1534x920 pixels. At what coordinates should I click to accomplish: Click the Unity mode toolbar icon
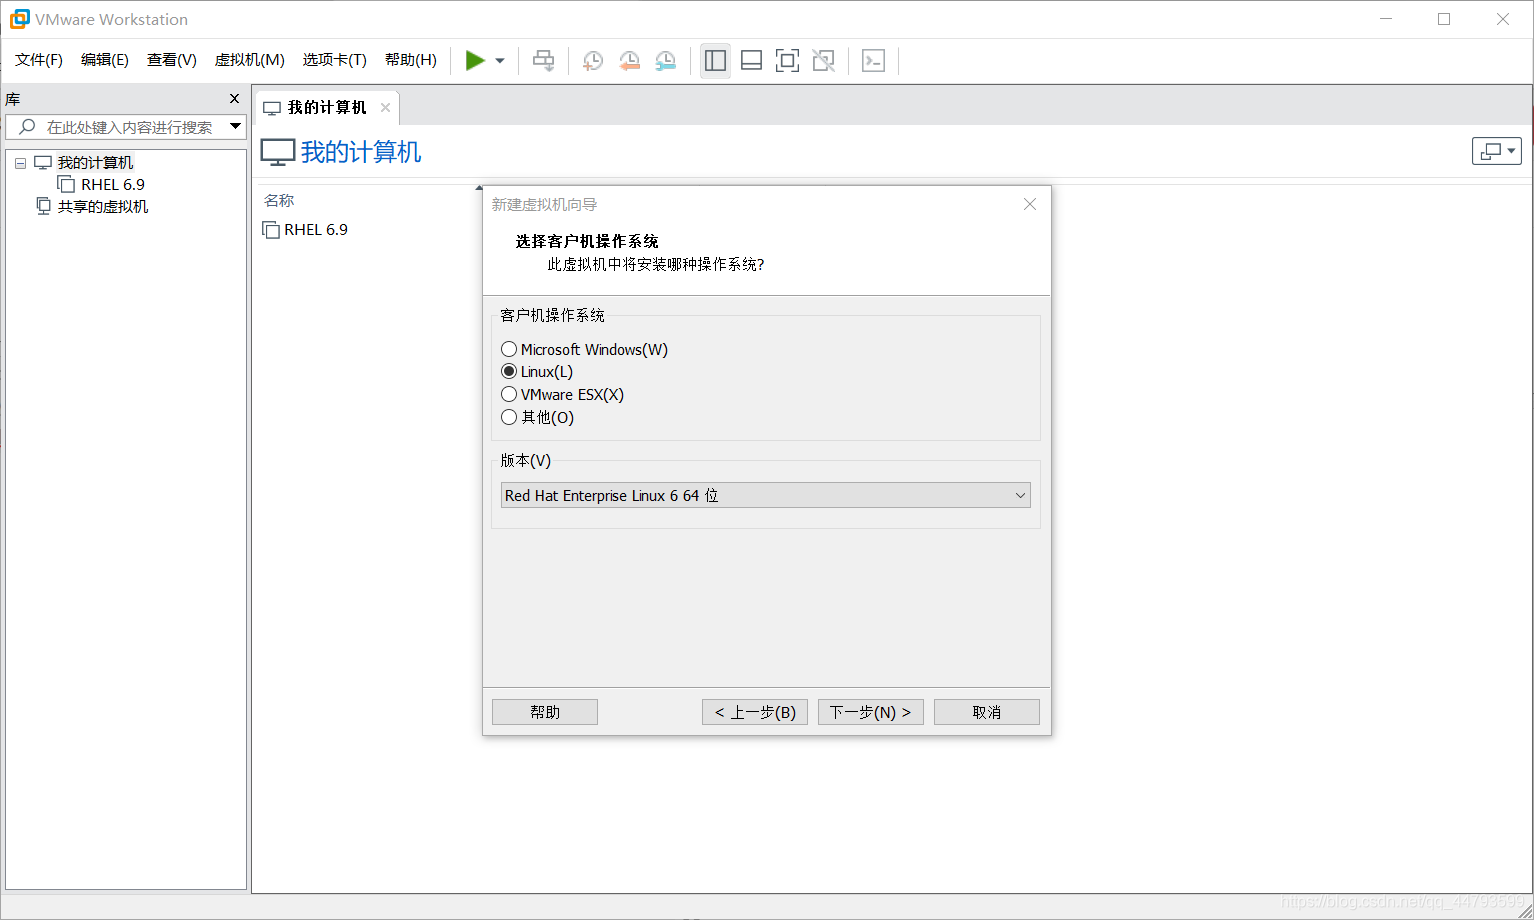point(823,61)
